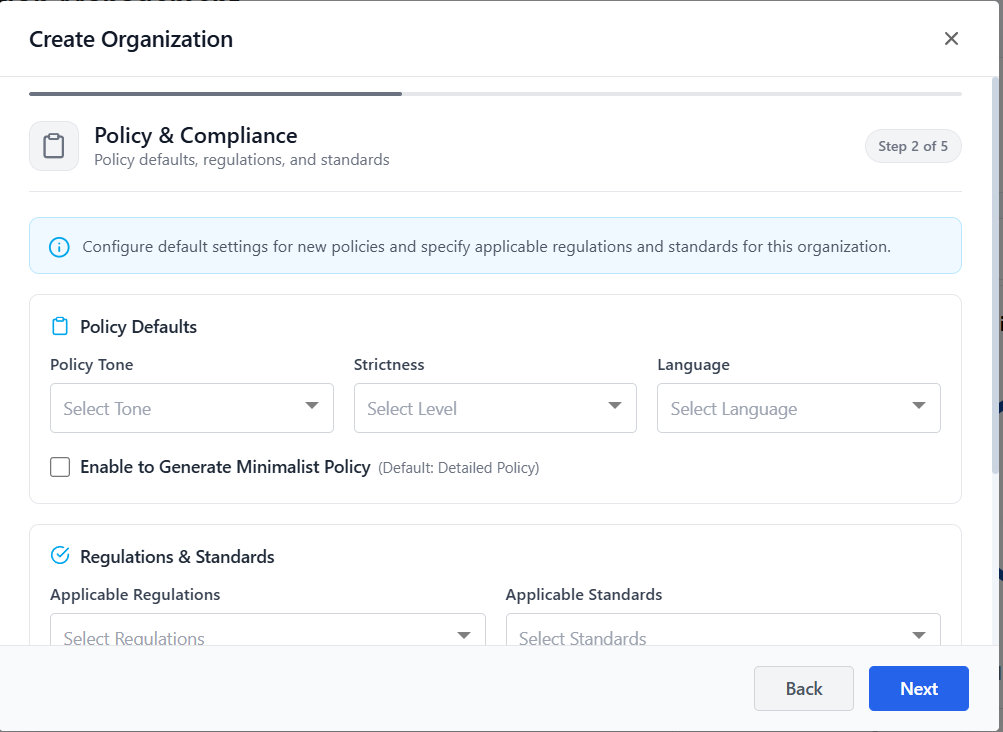
Task: Expand the Applicable Standards dropdown
Action: coord(723,630)
